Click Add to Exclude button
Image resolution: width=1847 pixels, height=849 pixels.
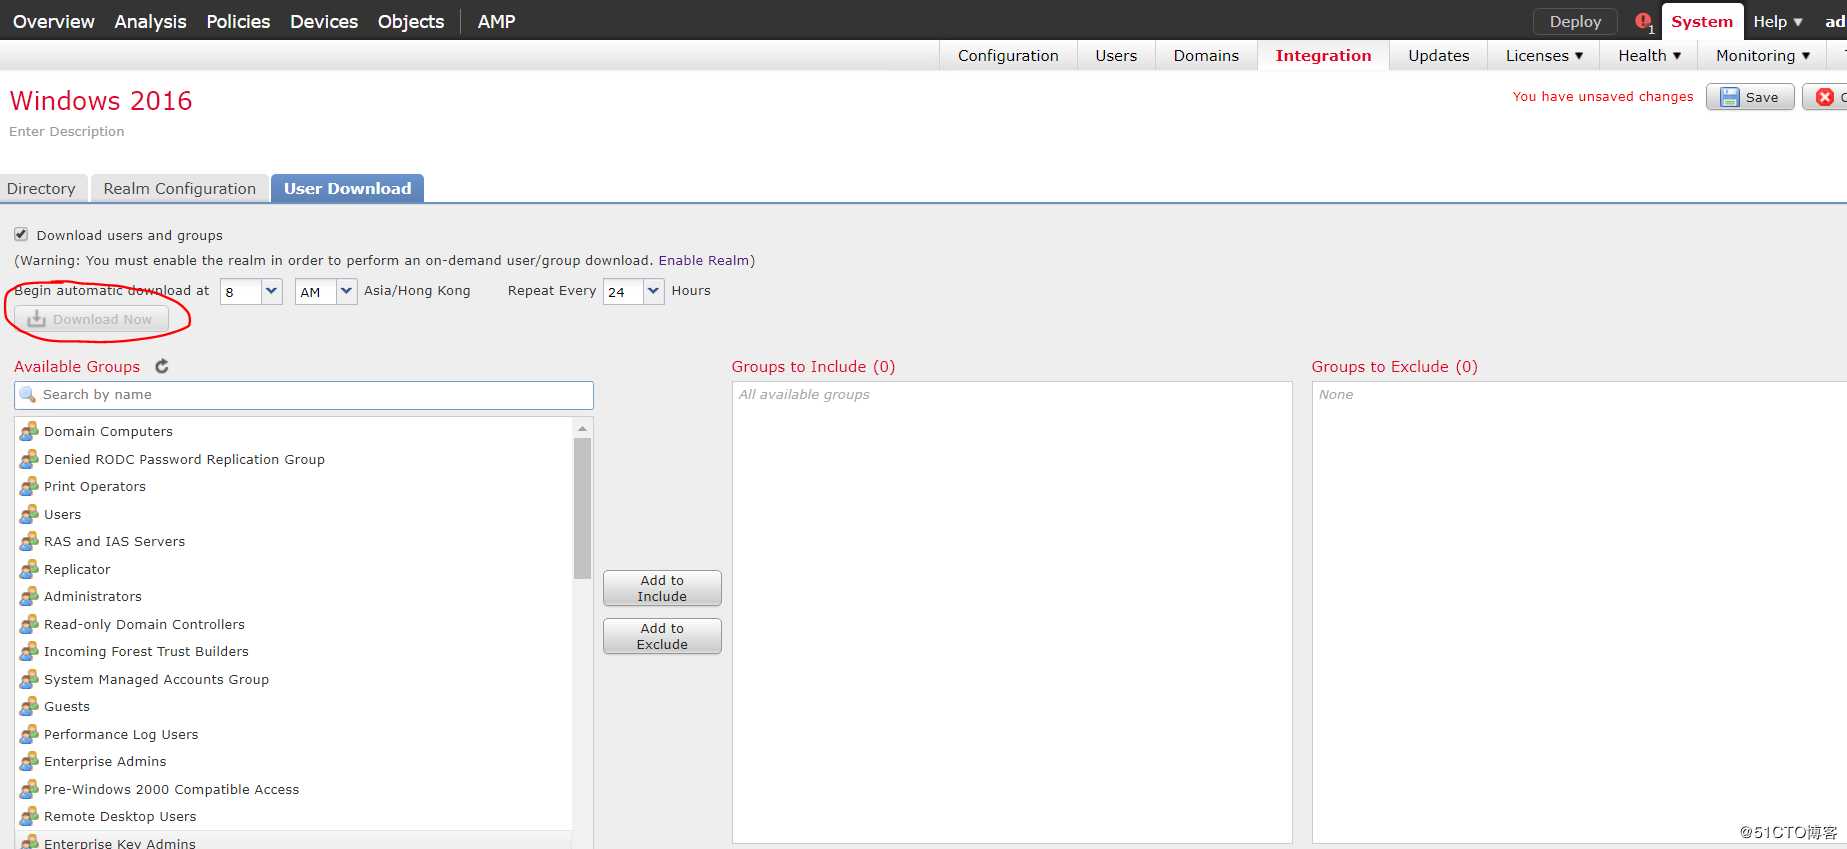point(662,636)
